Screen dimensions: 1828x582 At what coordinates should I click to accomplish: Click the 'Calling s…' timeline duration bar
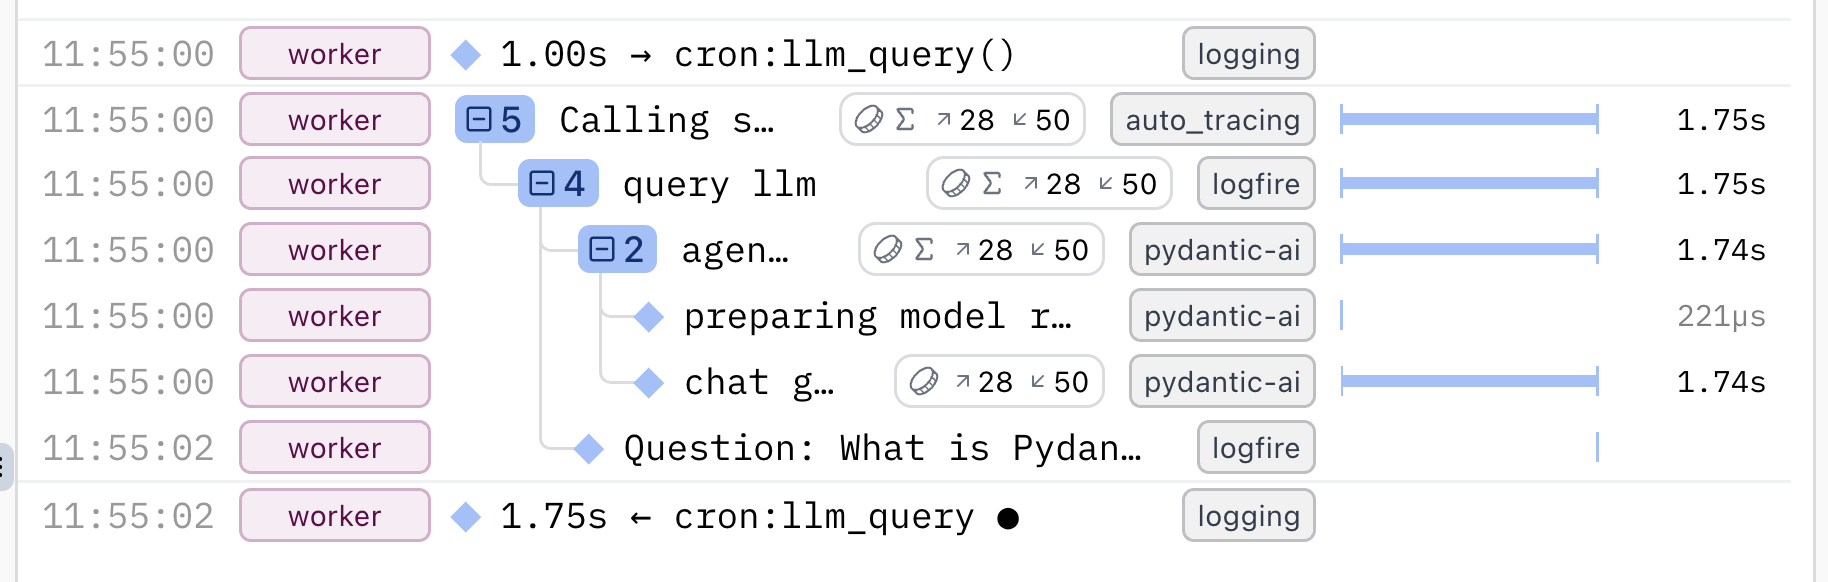point(1469,120)
